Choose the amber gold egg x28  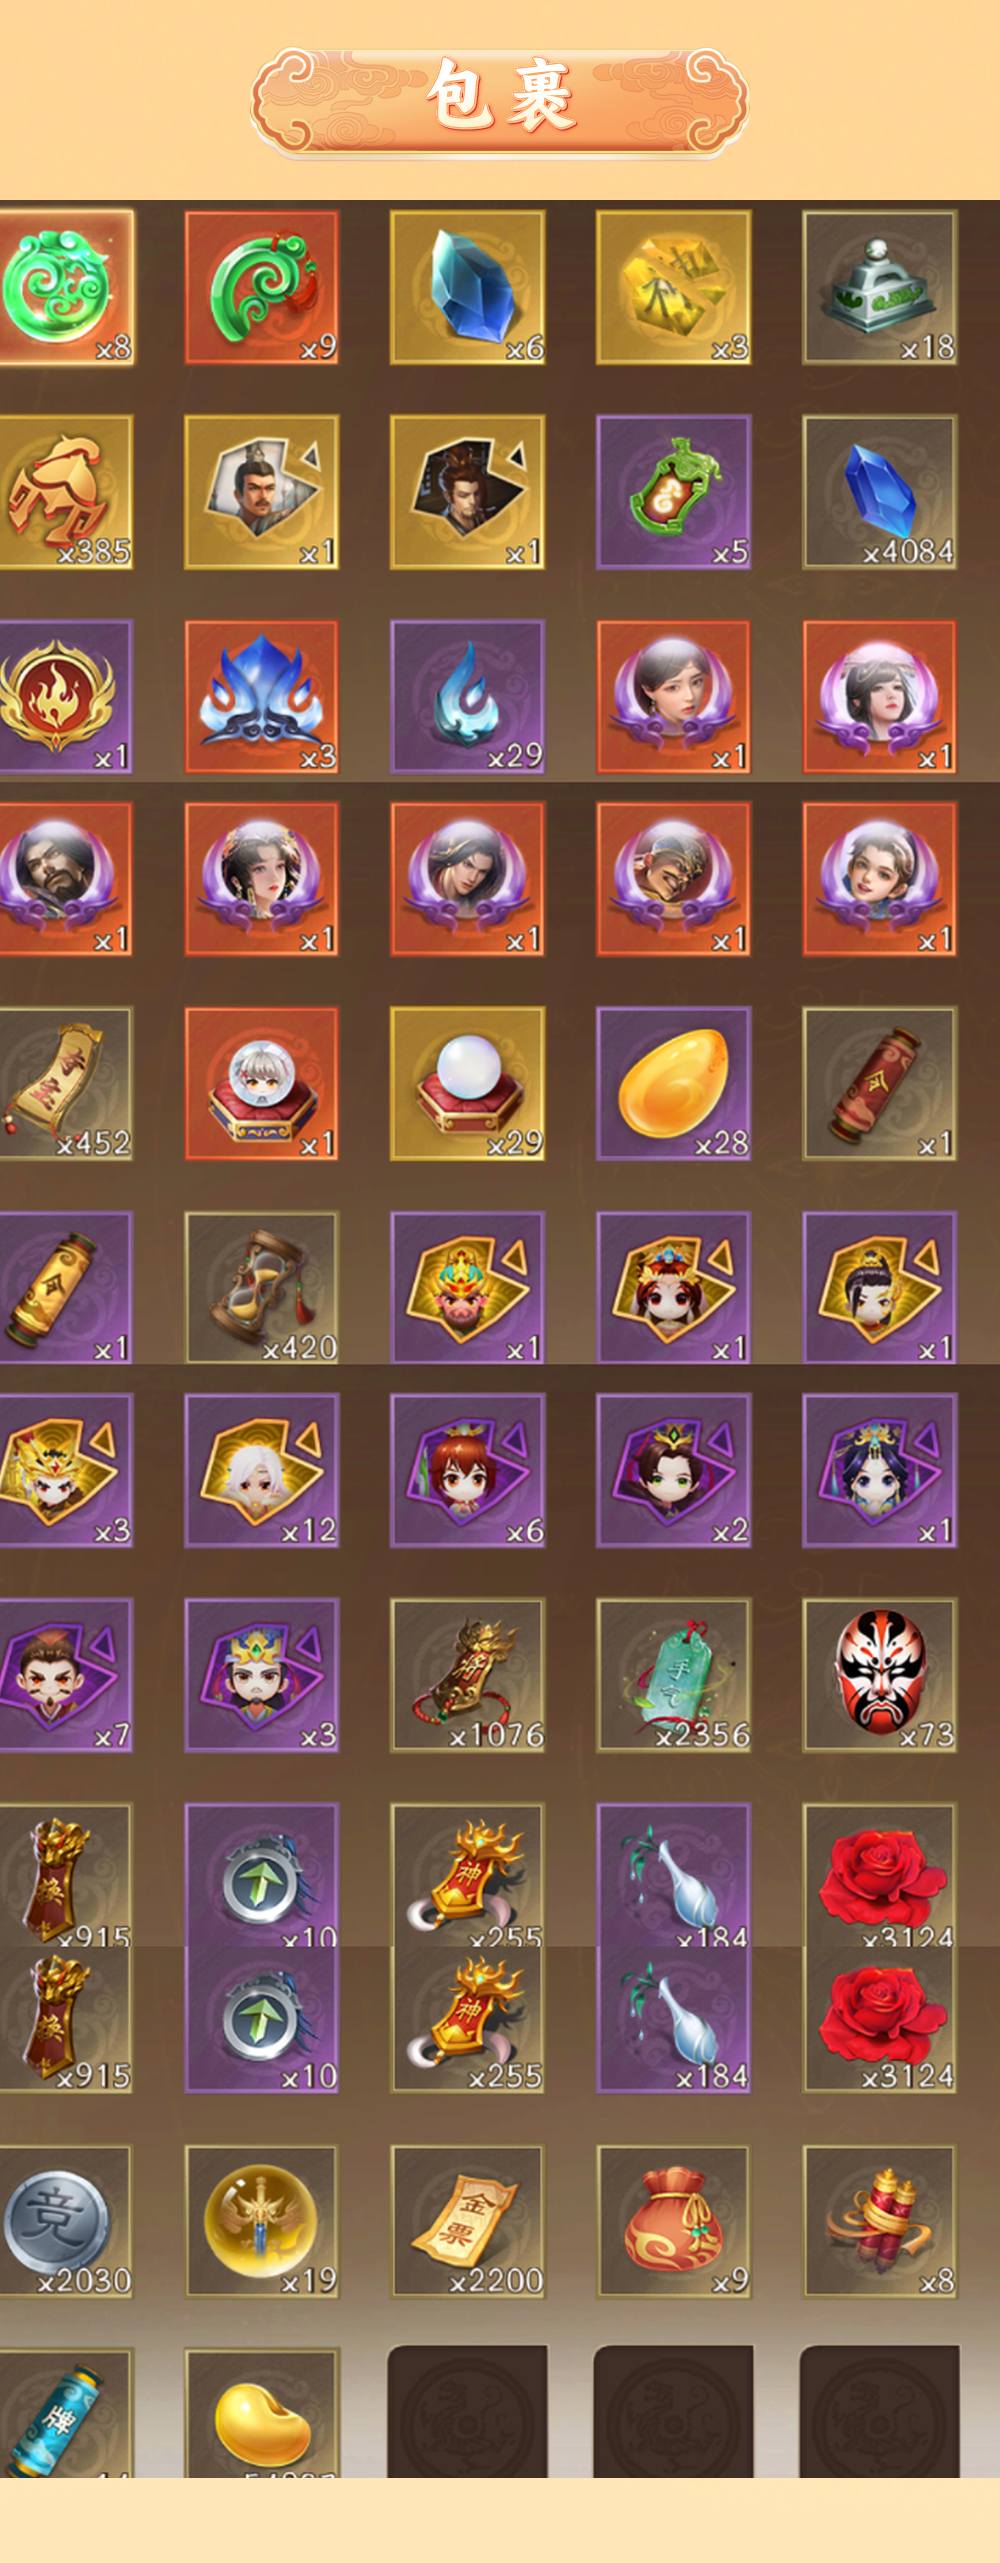click(x=674, y=1083)
